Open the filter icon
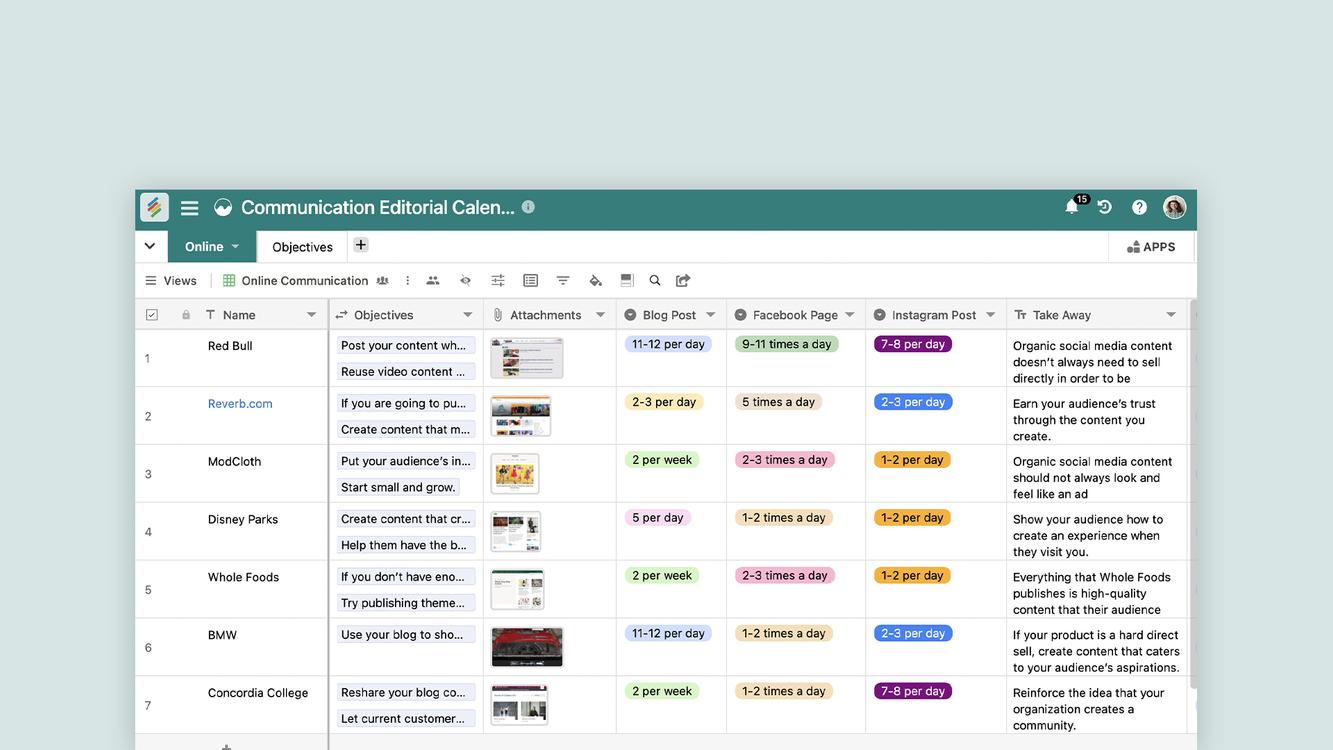This screenshot has width=1333, height=750. (563, 281)
